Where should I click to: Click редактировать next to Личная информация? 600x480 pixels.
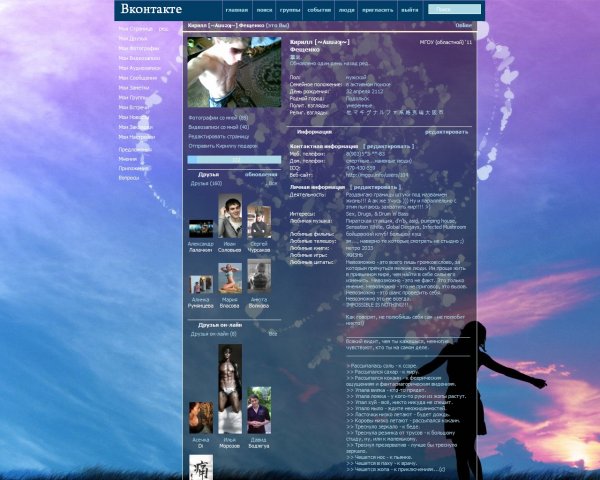click(375, 188)
